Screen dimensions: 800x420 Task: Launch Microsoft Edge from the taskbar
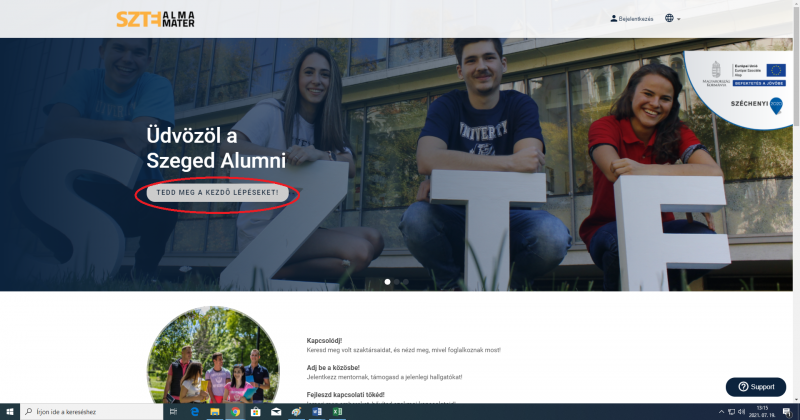194,412
